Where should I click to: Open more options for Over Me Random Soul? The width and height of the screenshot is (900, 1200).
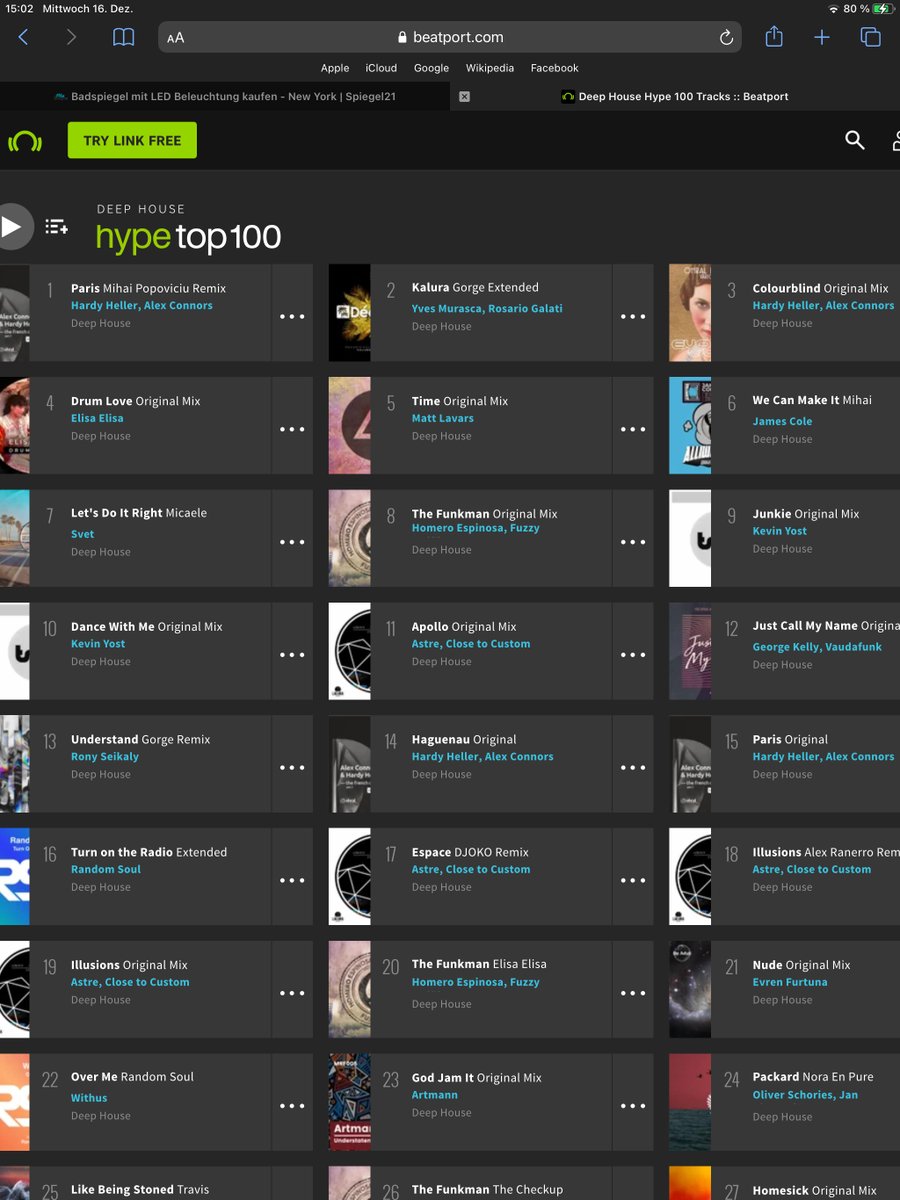click(x=292, y=1106)
